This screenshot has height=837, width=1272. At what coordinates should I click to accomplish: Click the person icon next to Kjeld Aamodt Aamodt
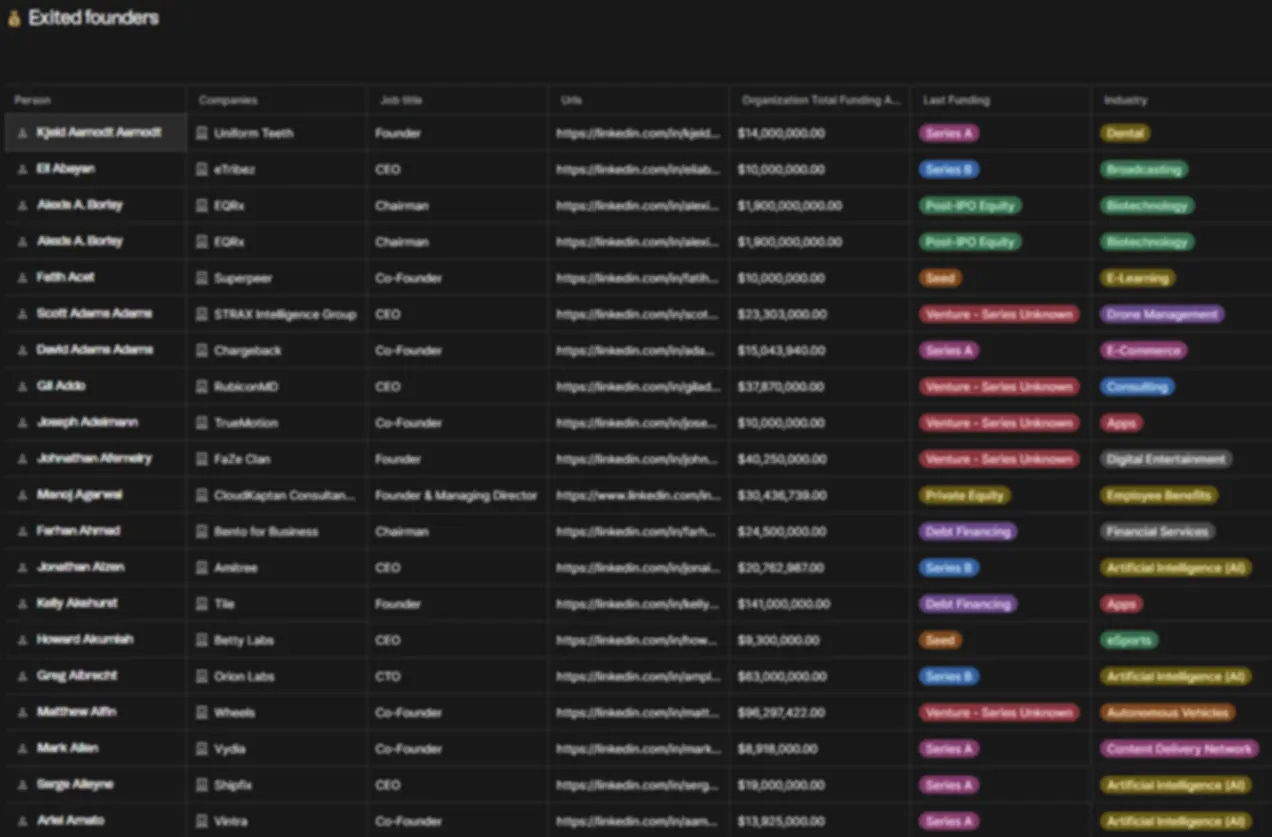pos(22,133)
